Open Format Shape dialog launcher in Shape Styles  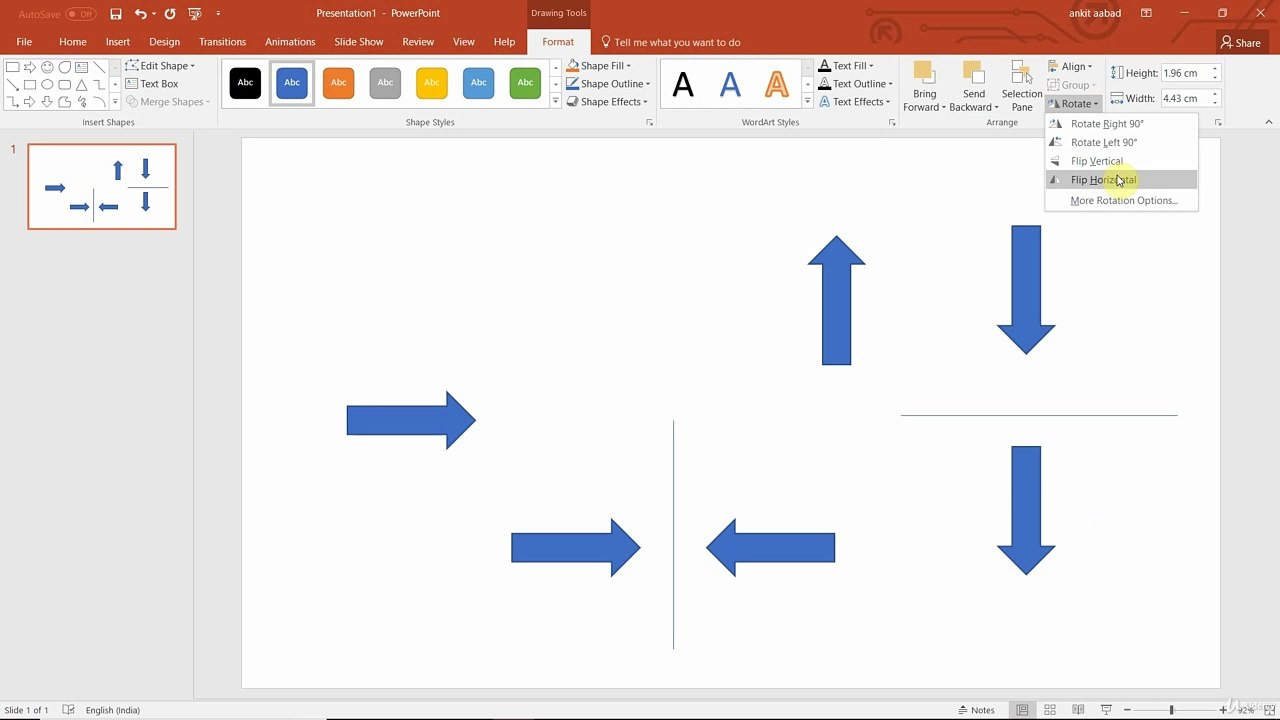[649, 122]
